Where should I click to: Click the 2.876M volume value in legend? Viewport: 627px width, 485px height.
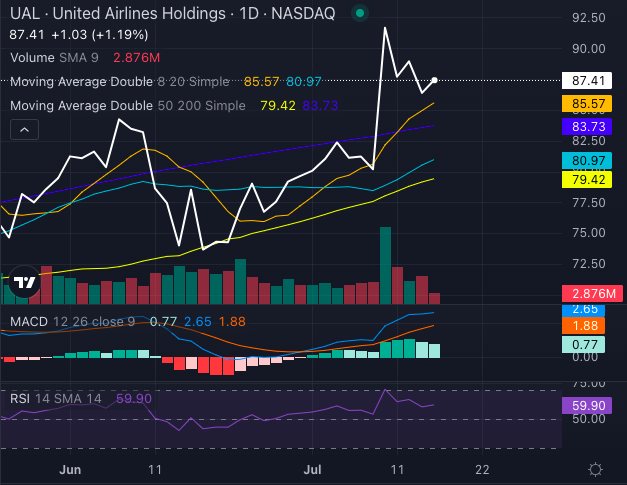coord(136,58)
